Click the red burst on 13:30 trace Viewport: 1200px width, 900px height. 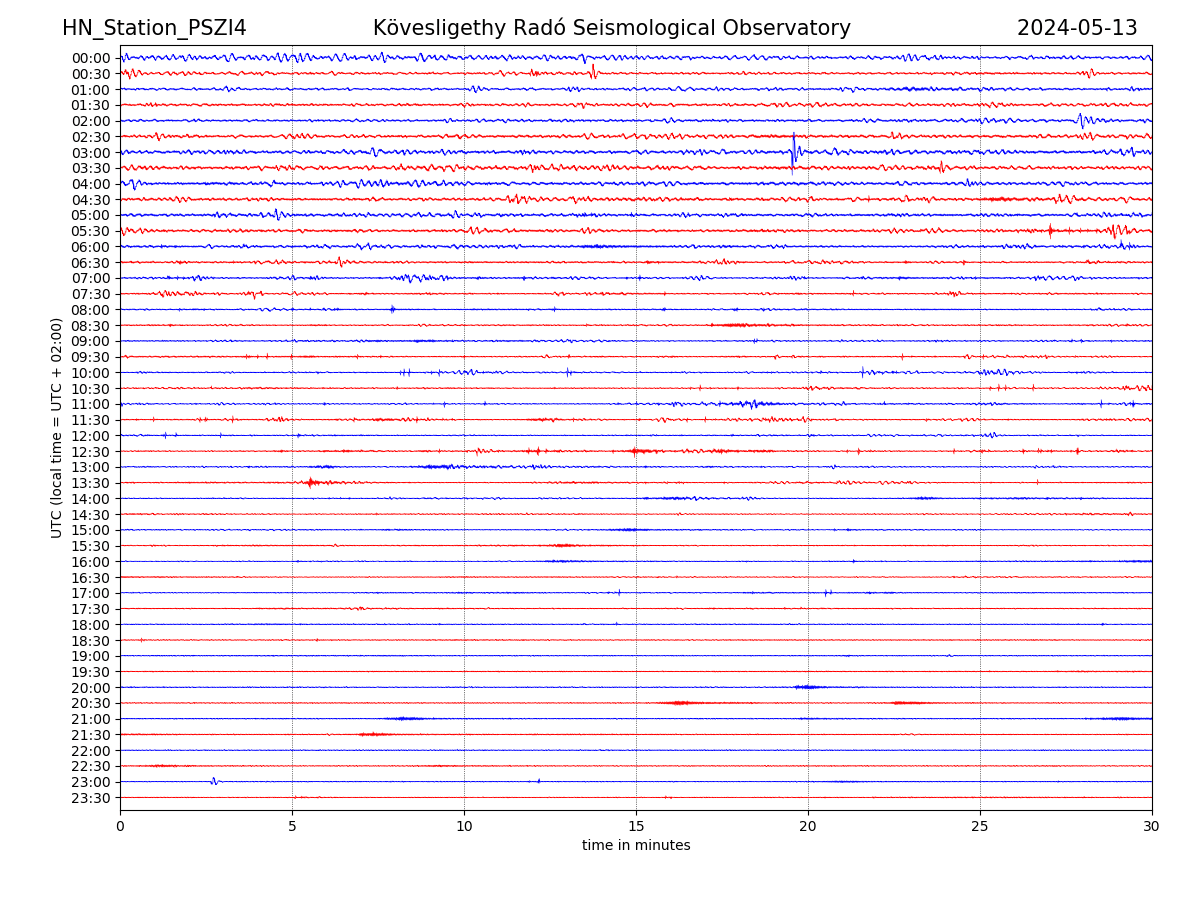tap(310, 483)
